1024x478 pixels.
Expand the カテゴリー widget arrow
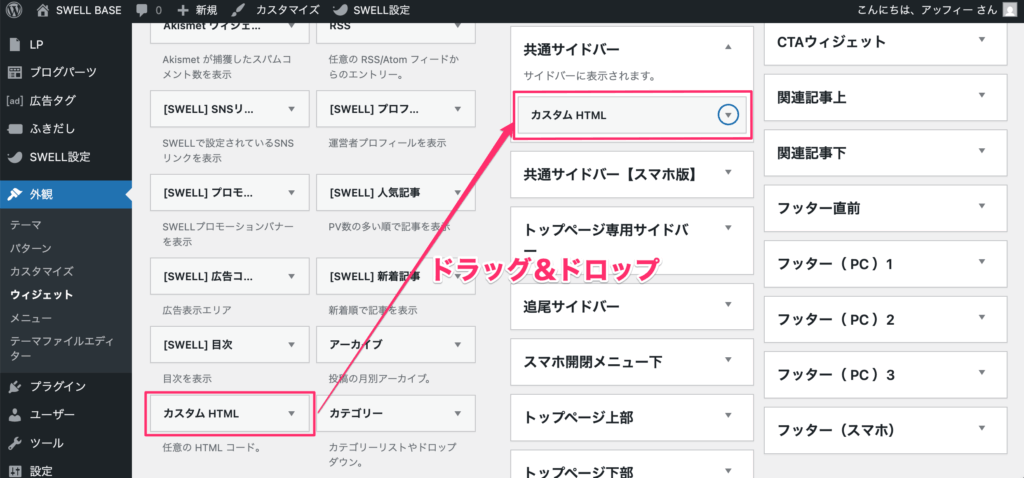[458, 413]
